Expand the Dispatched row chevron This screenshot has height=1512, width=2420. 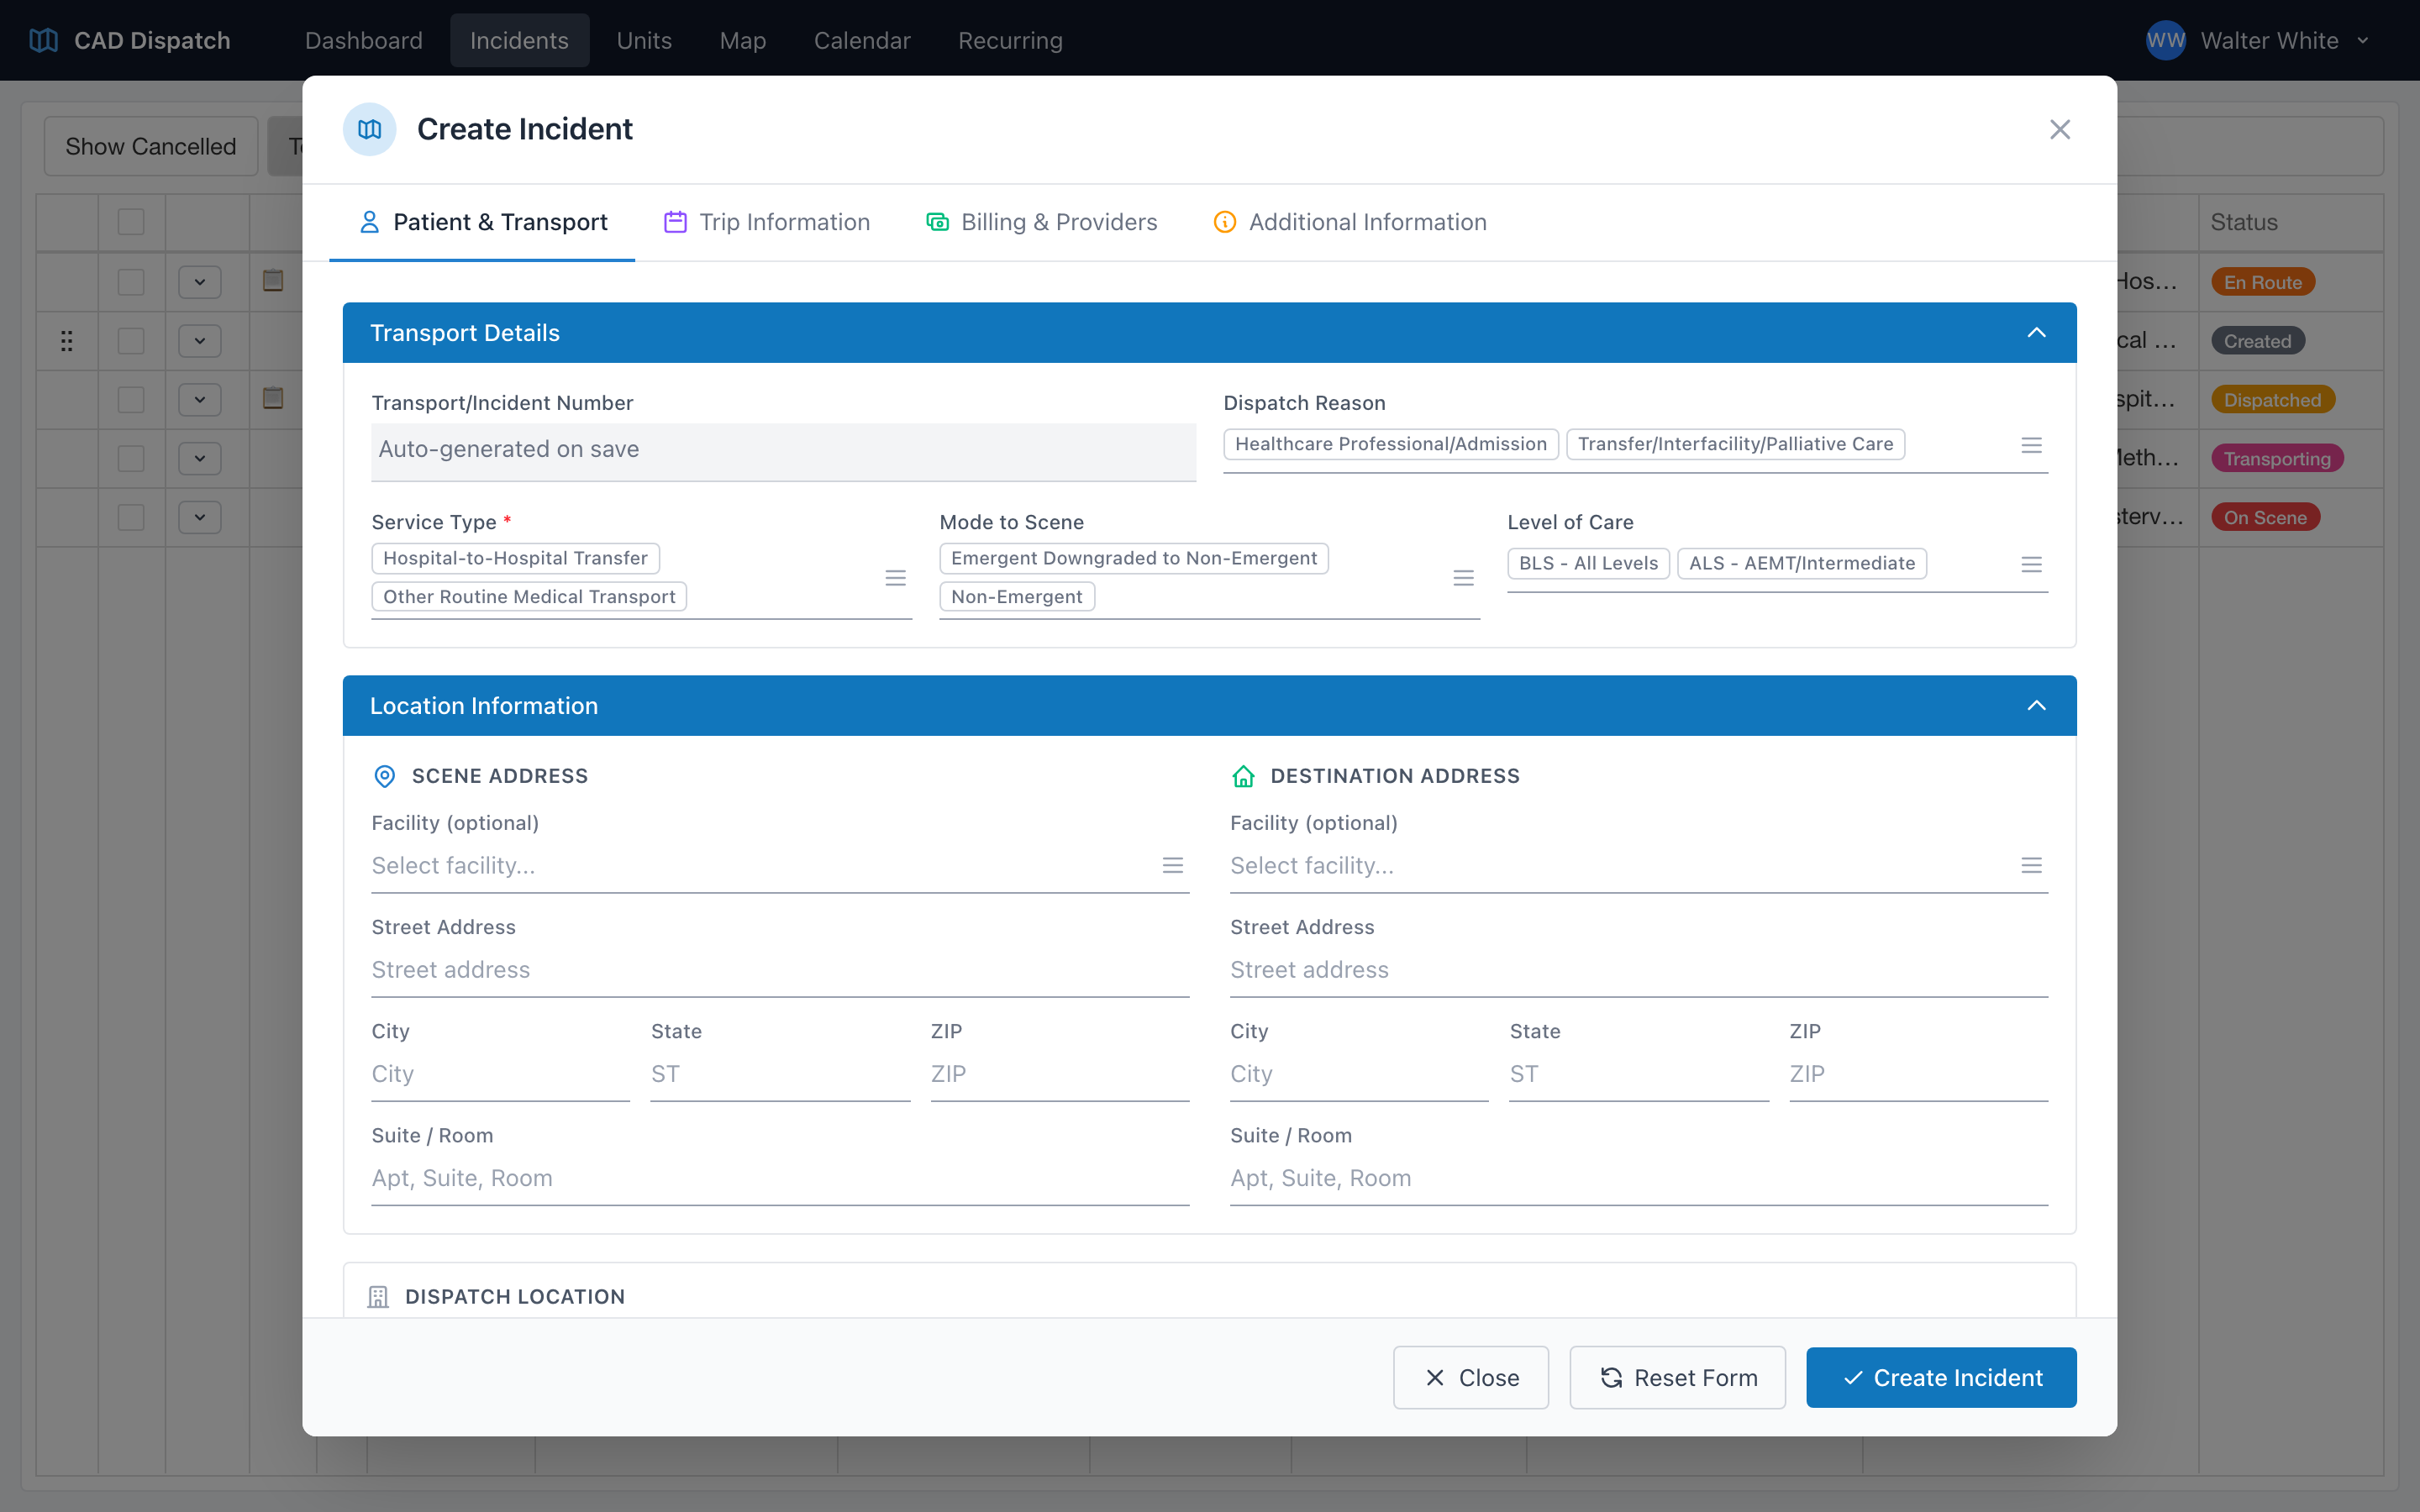click(x=200, y=400)
